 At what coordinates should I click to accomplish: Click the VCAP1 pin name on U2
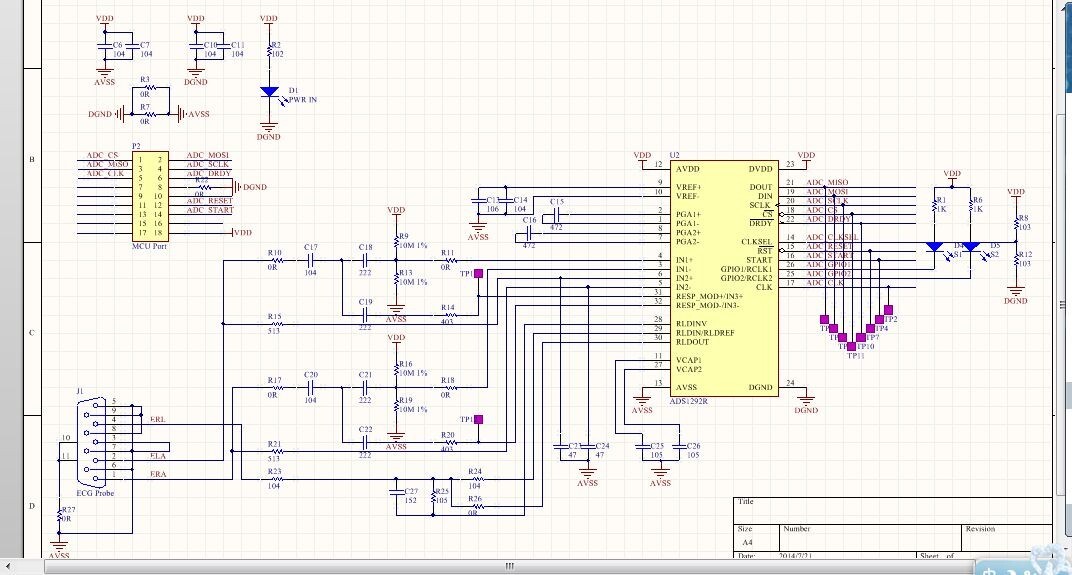click(x=688, y=360)
